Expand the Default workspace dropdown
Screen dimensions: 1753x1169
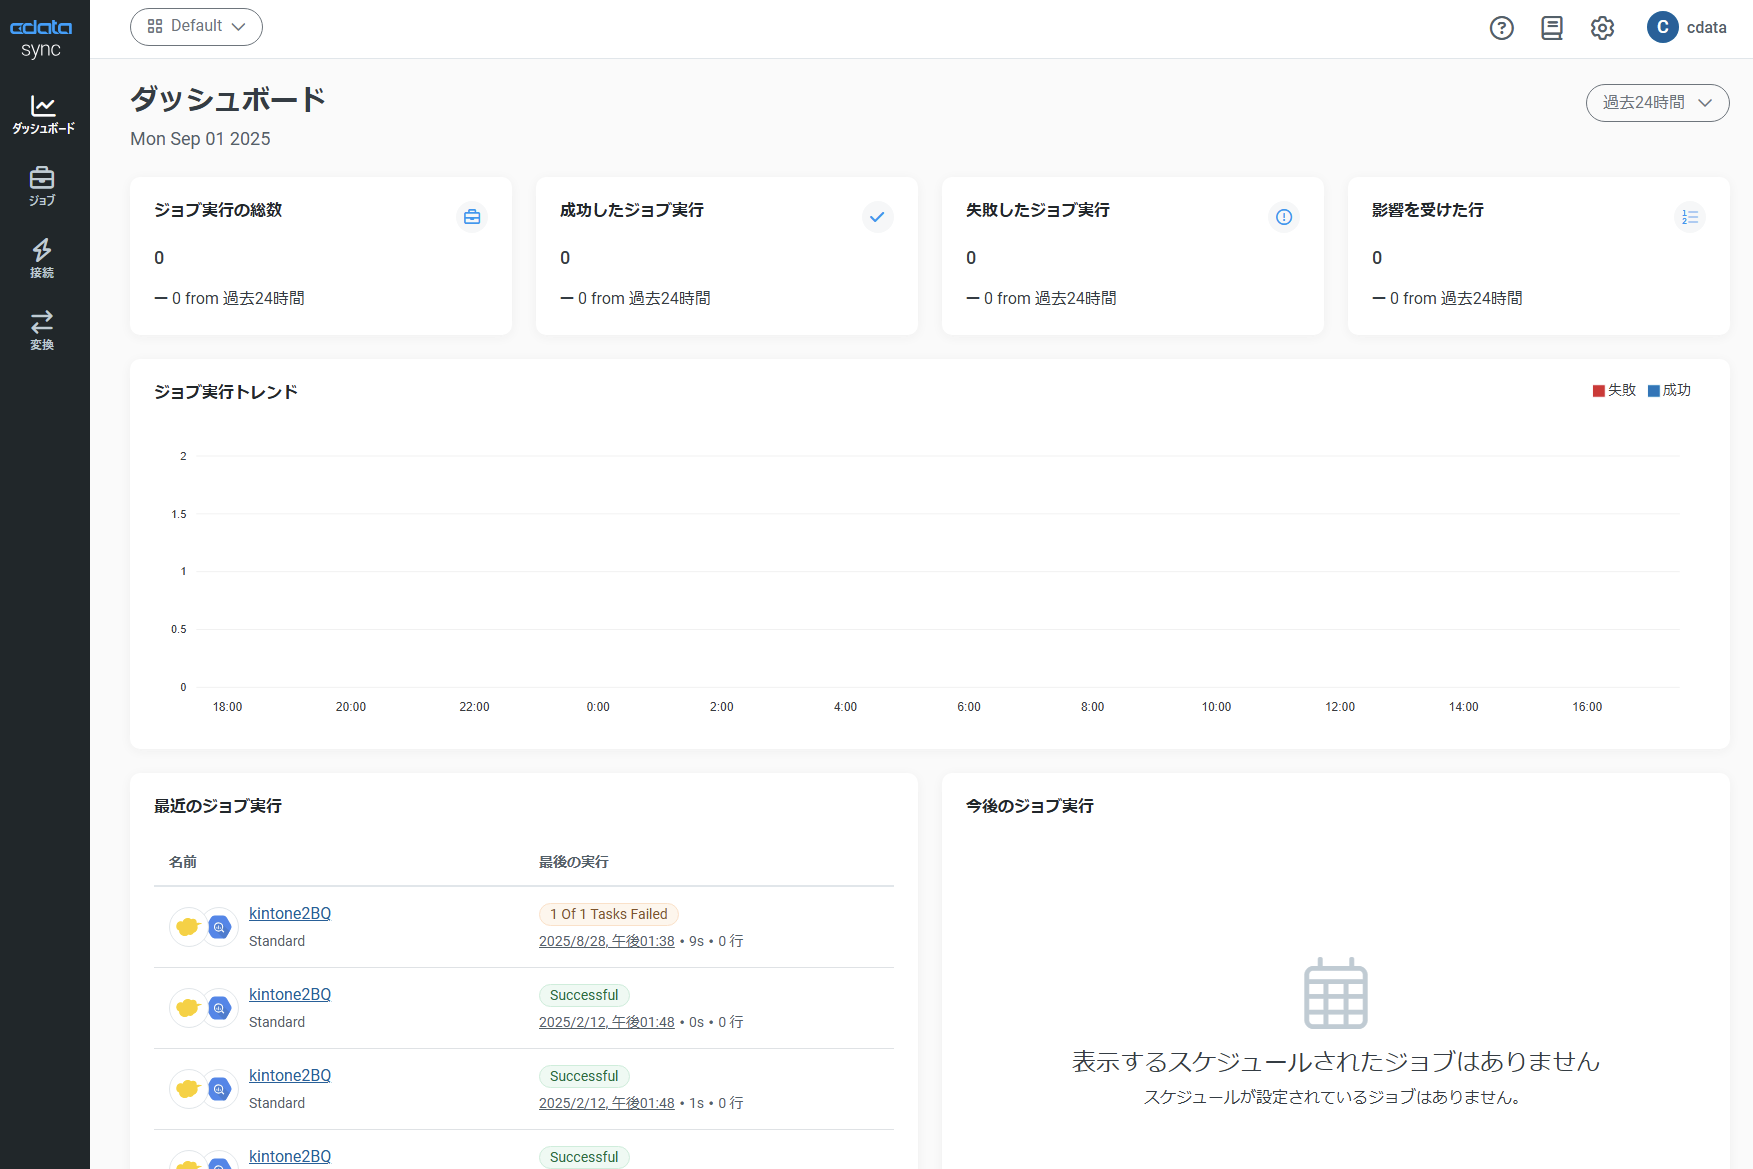coord(196,27)
